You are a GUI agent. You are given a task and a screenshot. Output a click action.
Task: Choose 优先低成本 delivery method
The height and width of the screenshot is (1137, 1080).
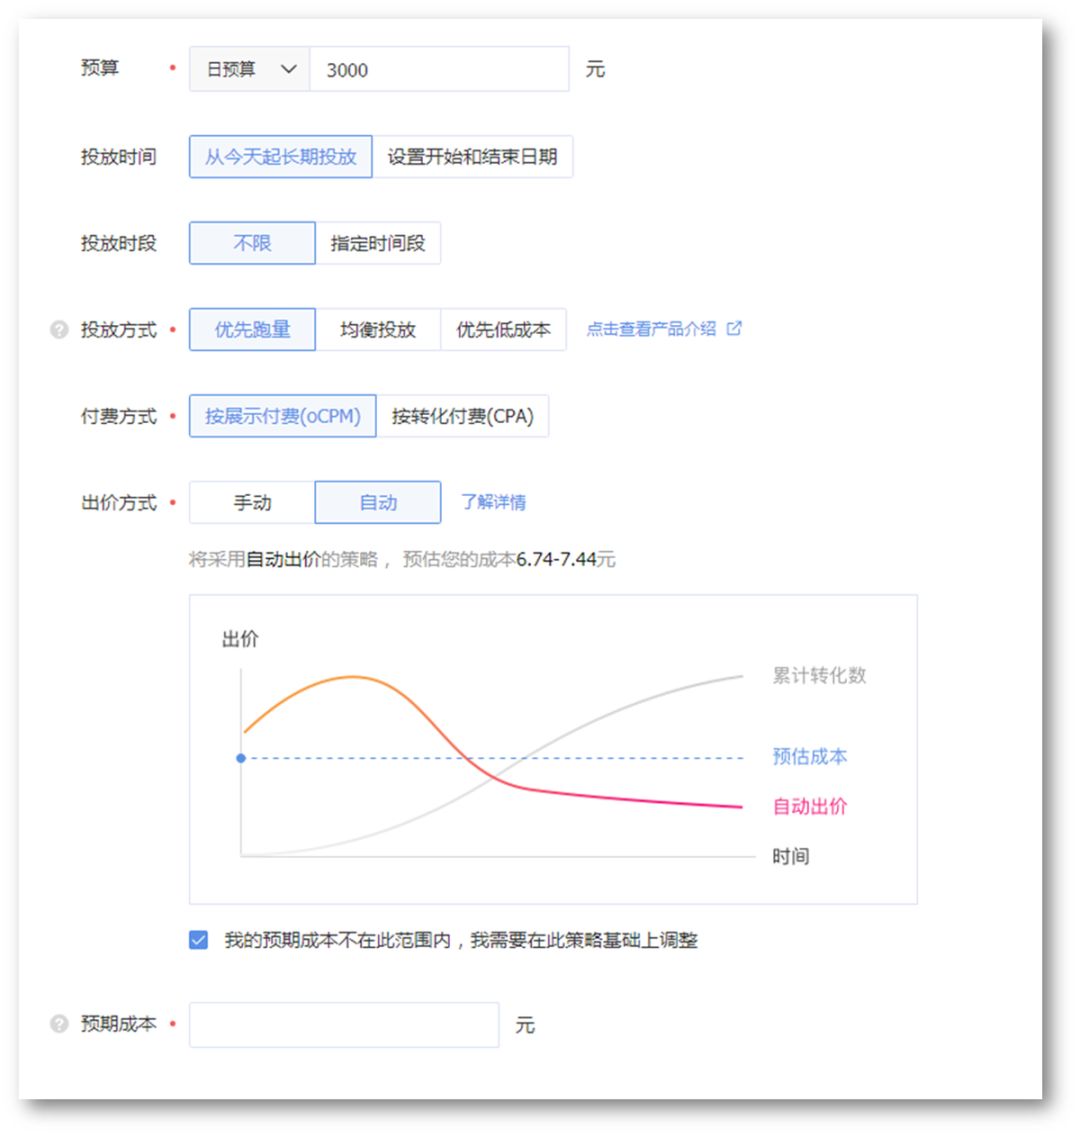(505, 329)
